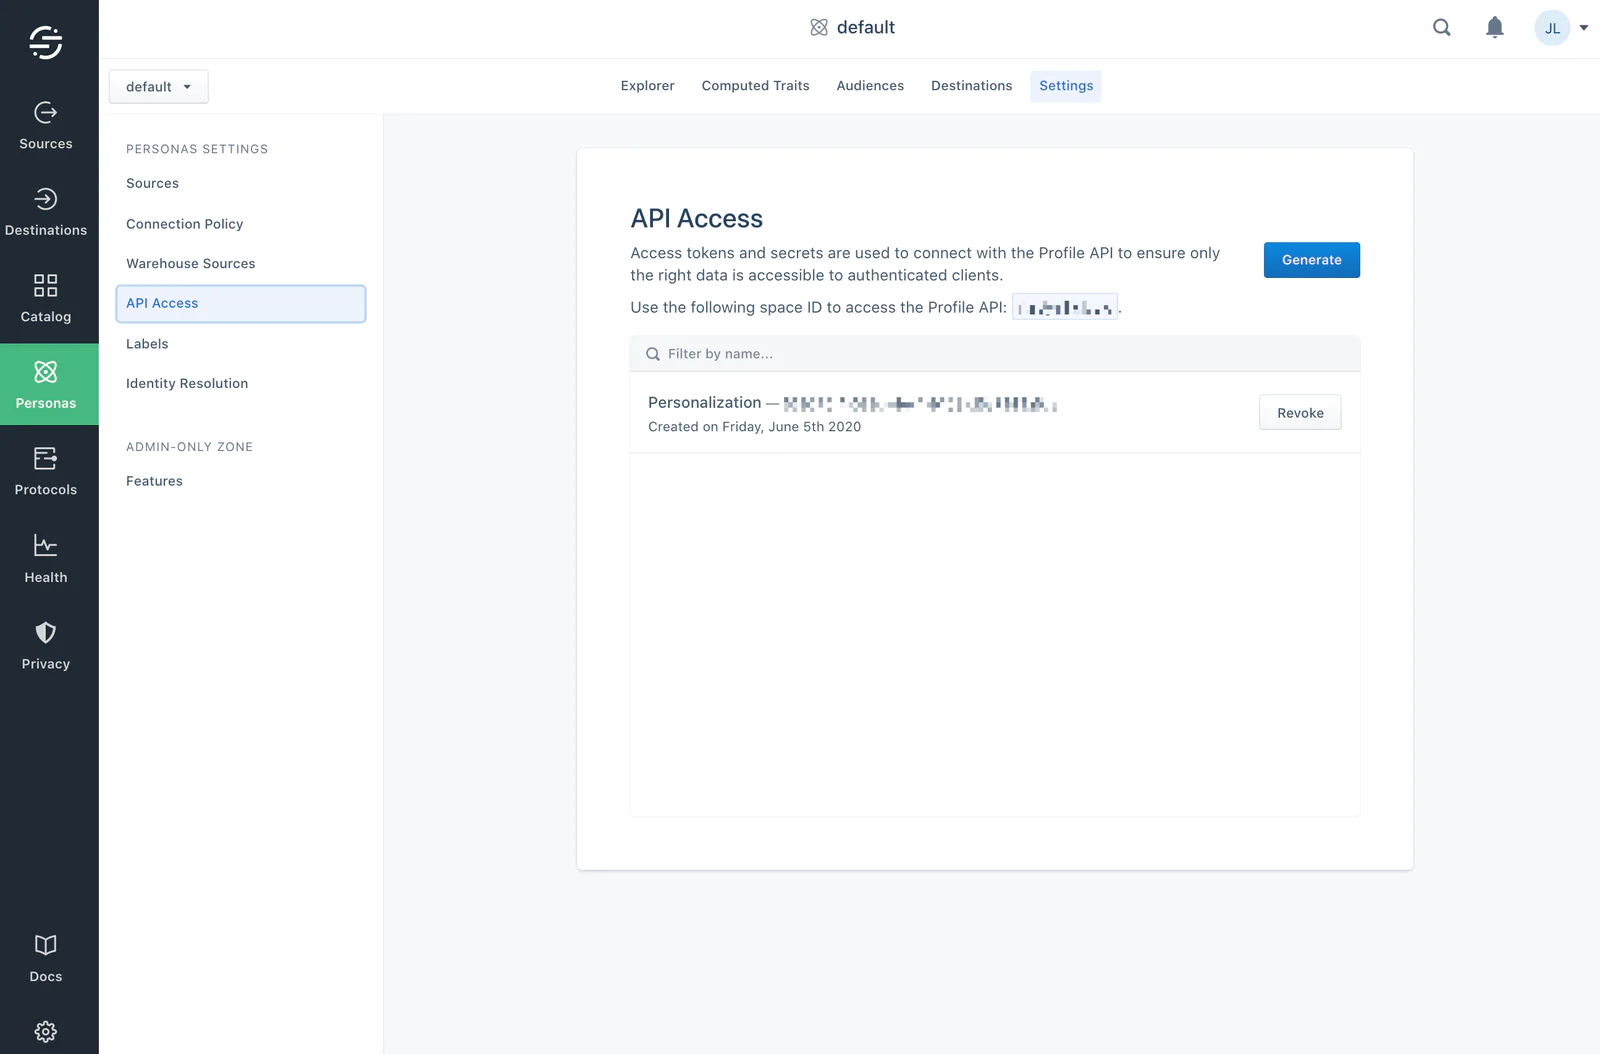1600x1054 pixels.
Task: Open the notifications bell
Action: (x=1494, y=27)
